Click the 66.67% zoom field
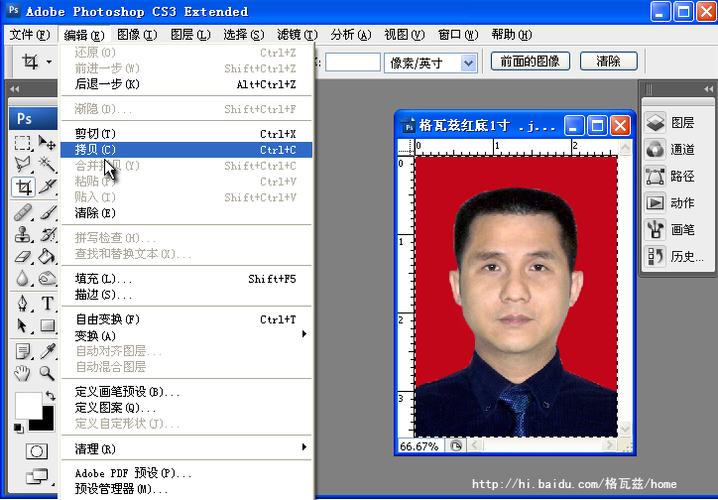718x500 pixels. click(x=419, y=446)
